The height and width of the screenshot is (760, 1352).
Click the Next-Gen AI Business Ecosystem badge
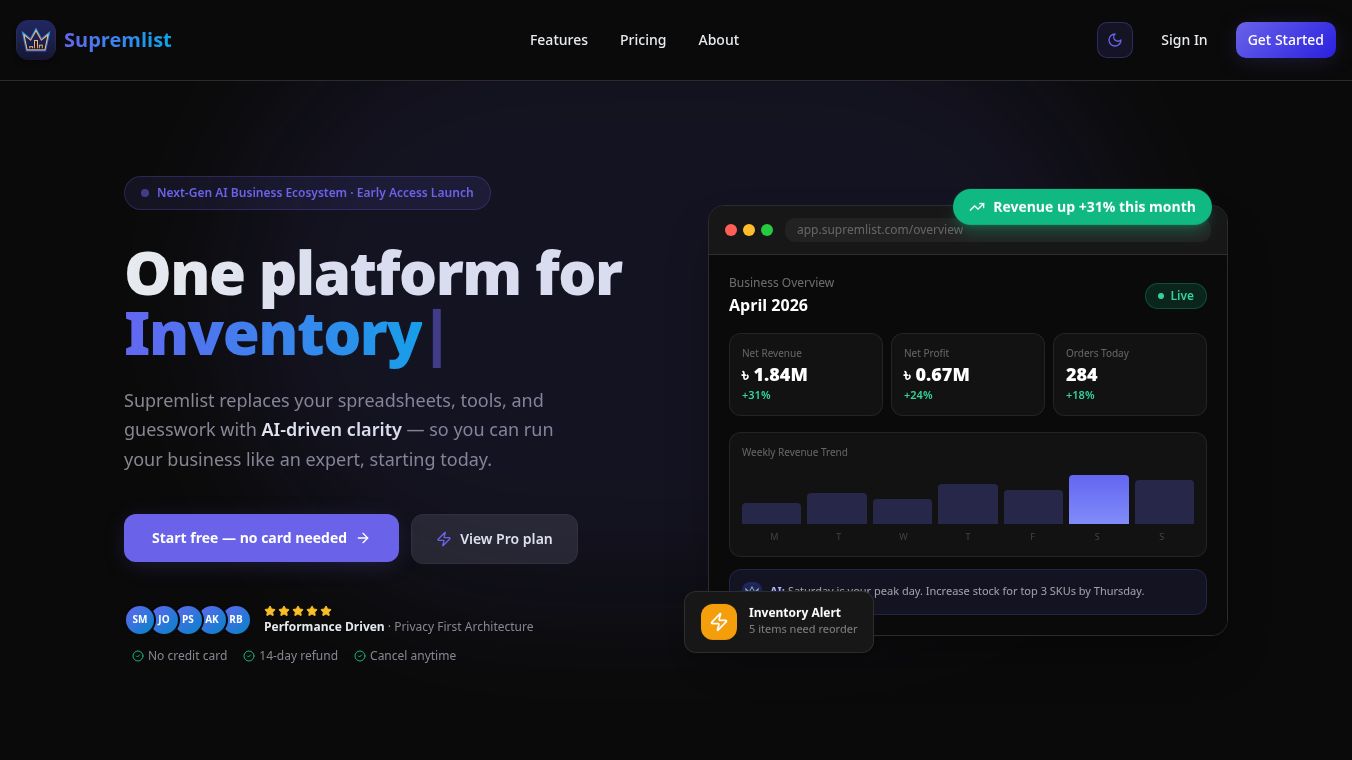tap(307, 193)
